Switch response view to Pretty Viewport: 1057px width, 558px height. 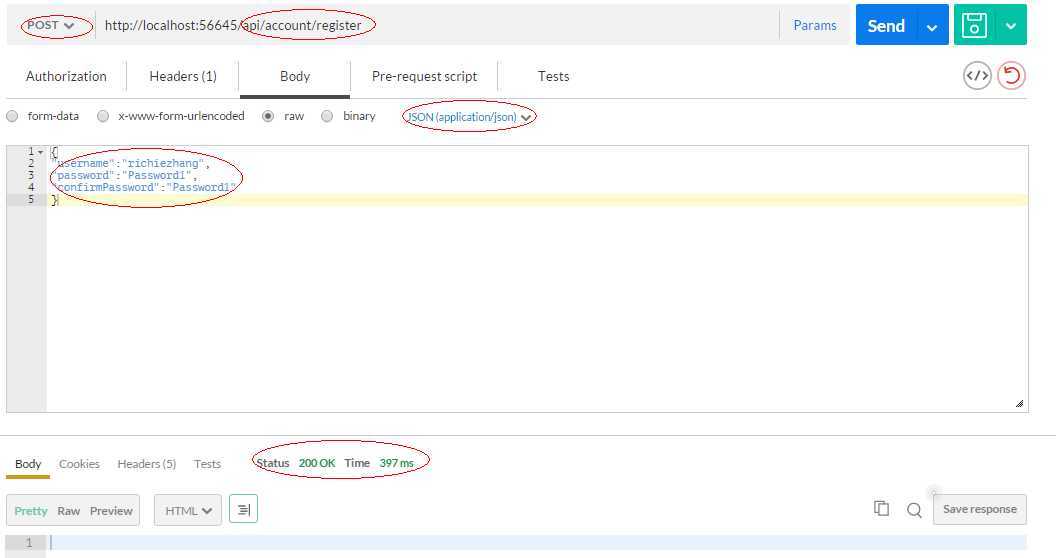(x=30, y=511)
